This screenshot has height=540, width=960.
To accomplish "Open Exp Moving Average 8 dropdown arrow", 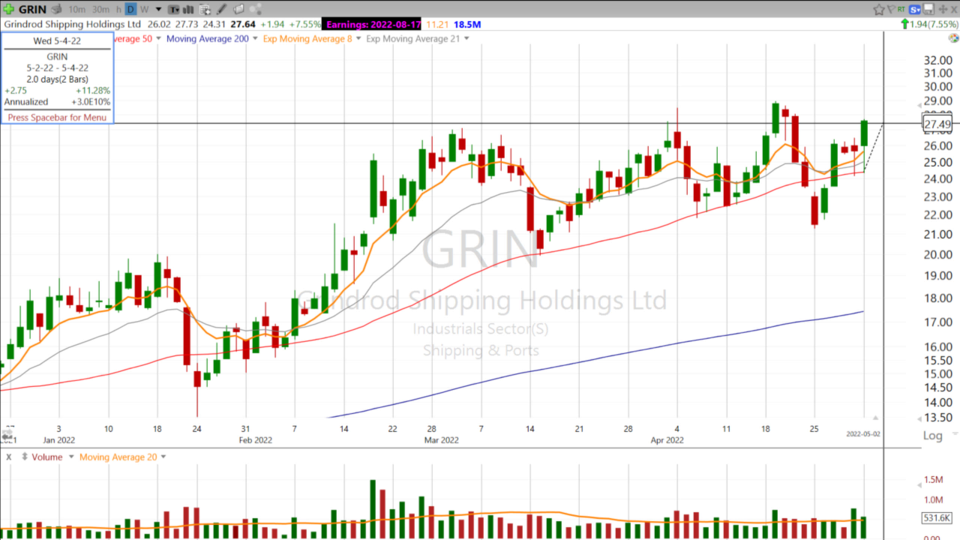I will click(359, 39).
